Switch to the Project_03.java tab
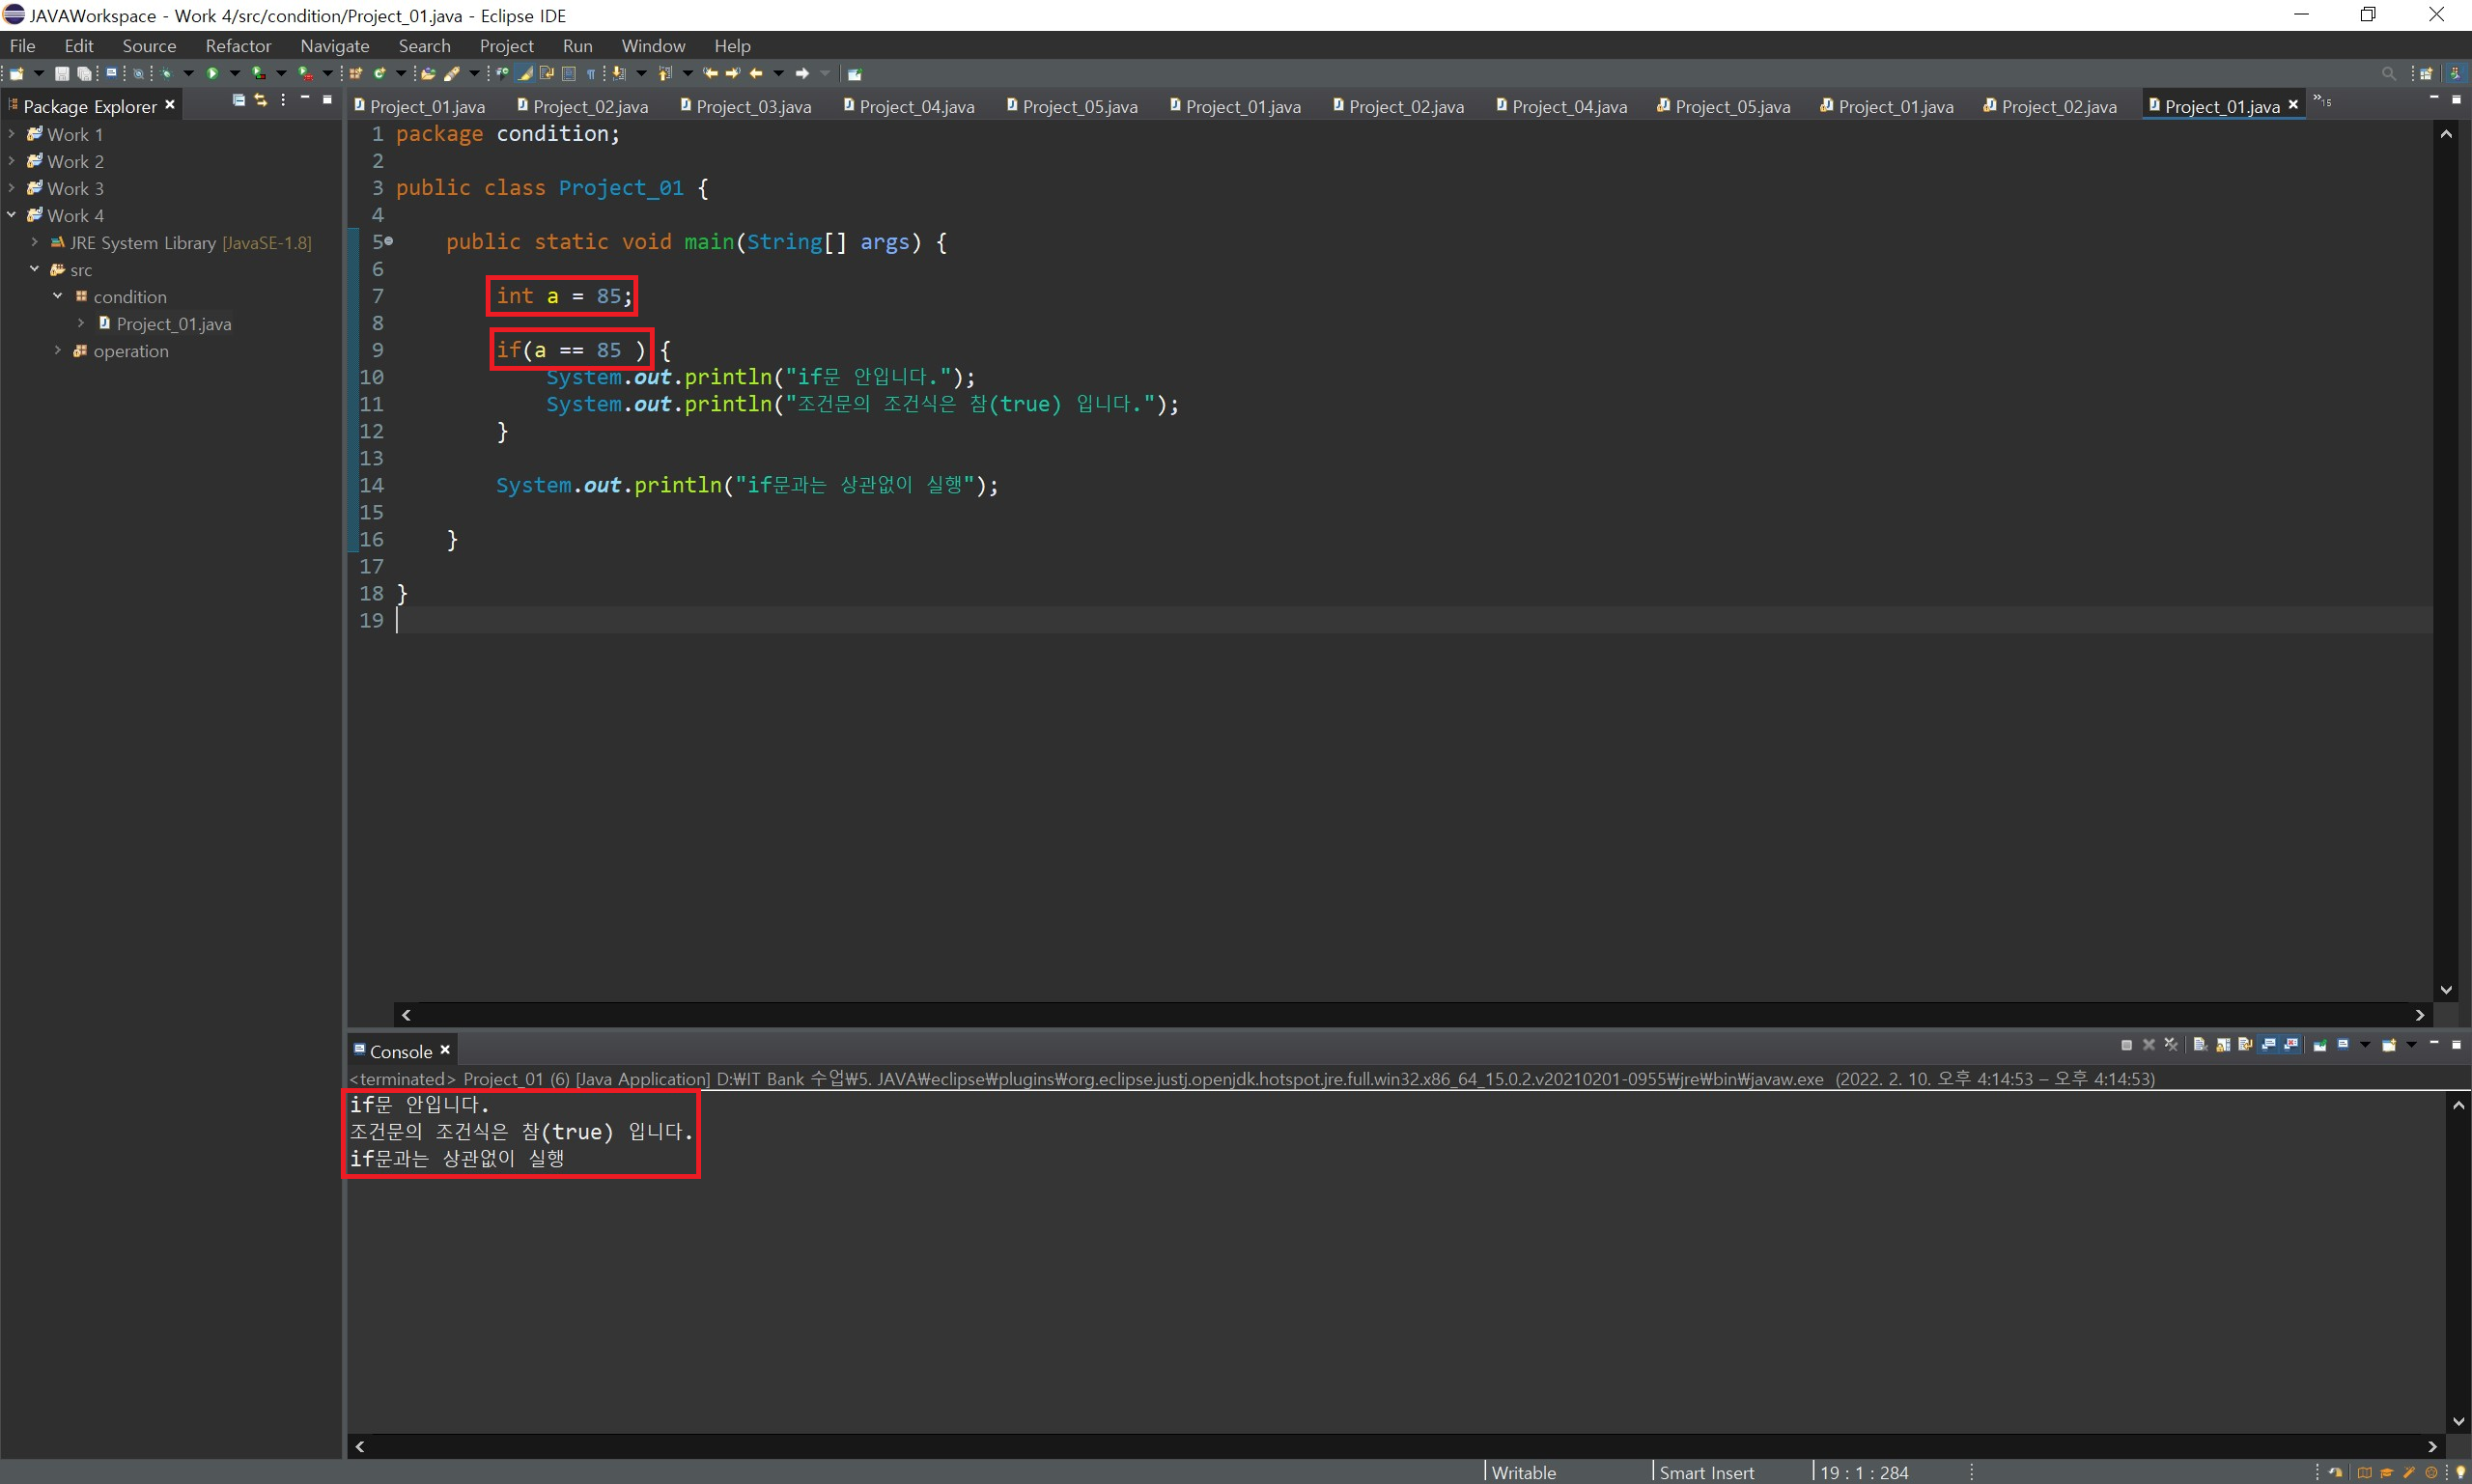 (x=752, y=106)
